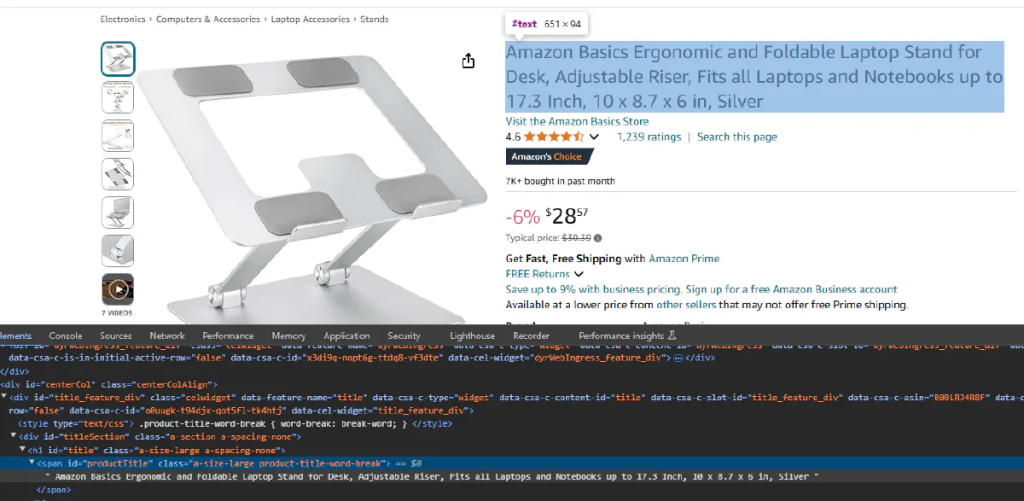The width and height of the screenshot is (1024, 501).
Task: Open the Console tab in DevTools
Action: pyautogui.click(x=65, y=336)
